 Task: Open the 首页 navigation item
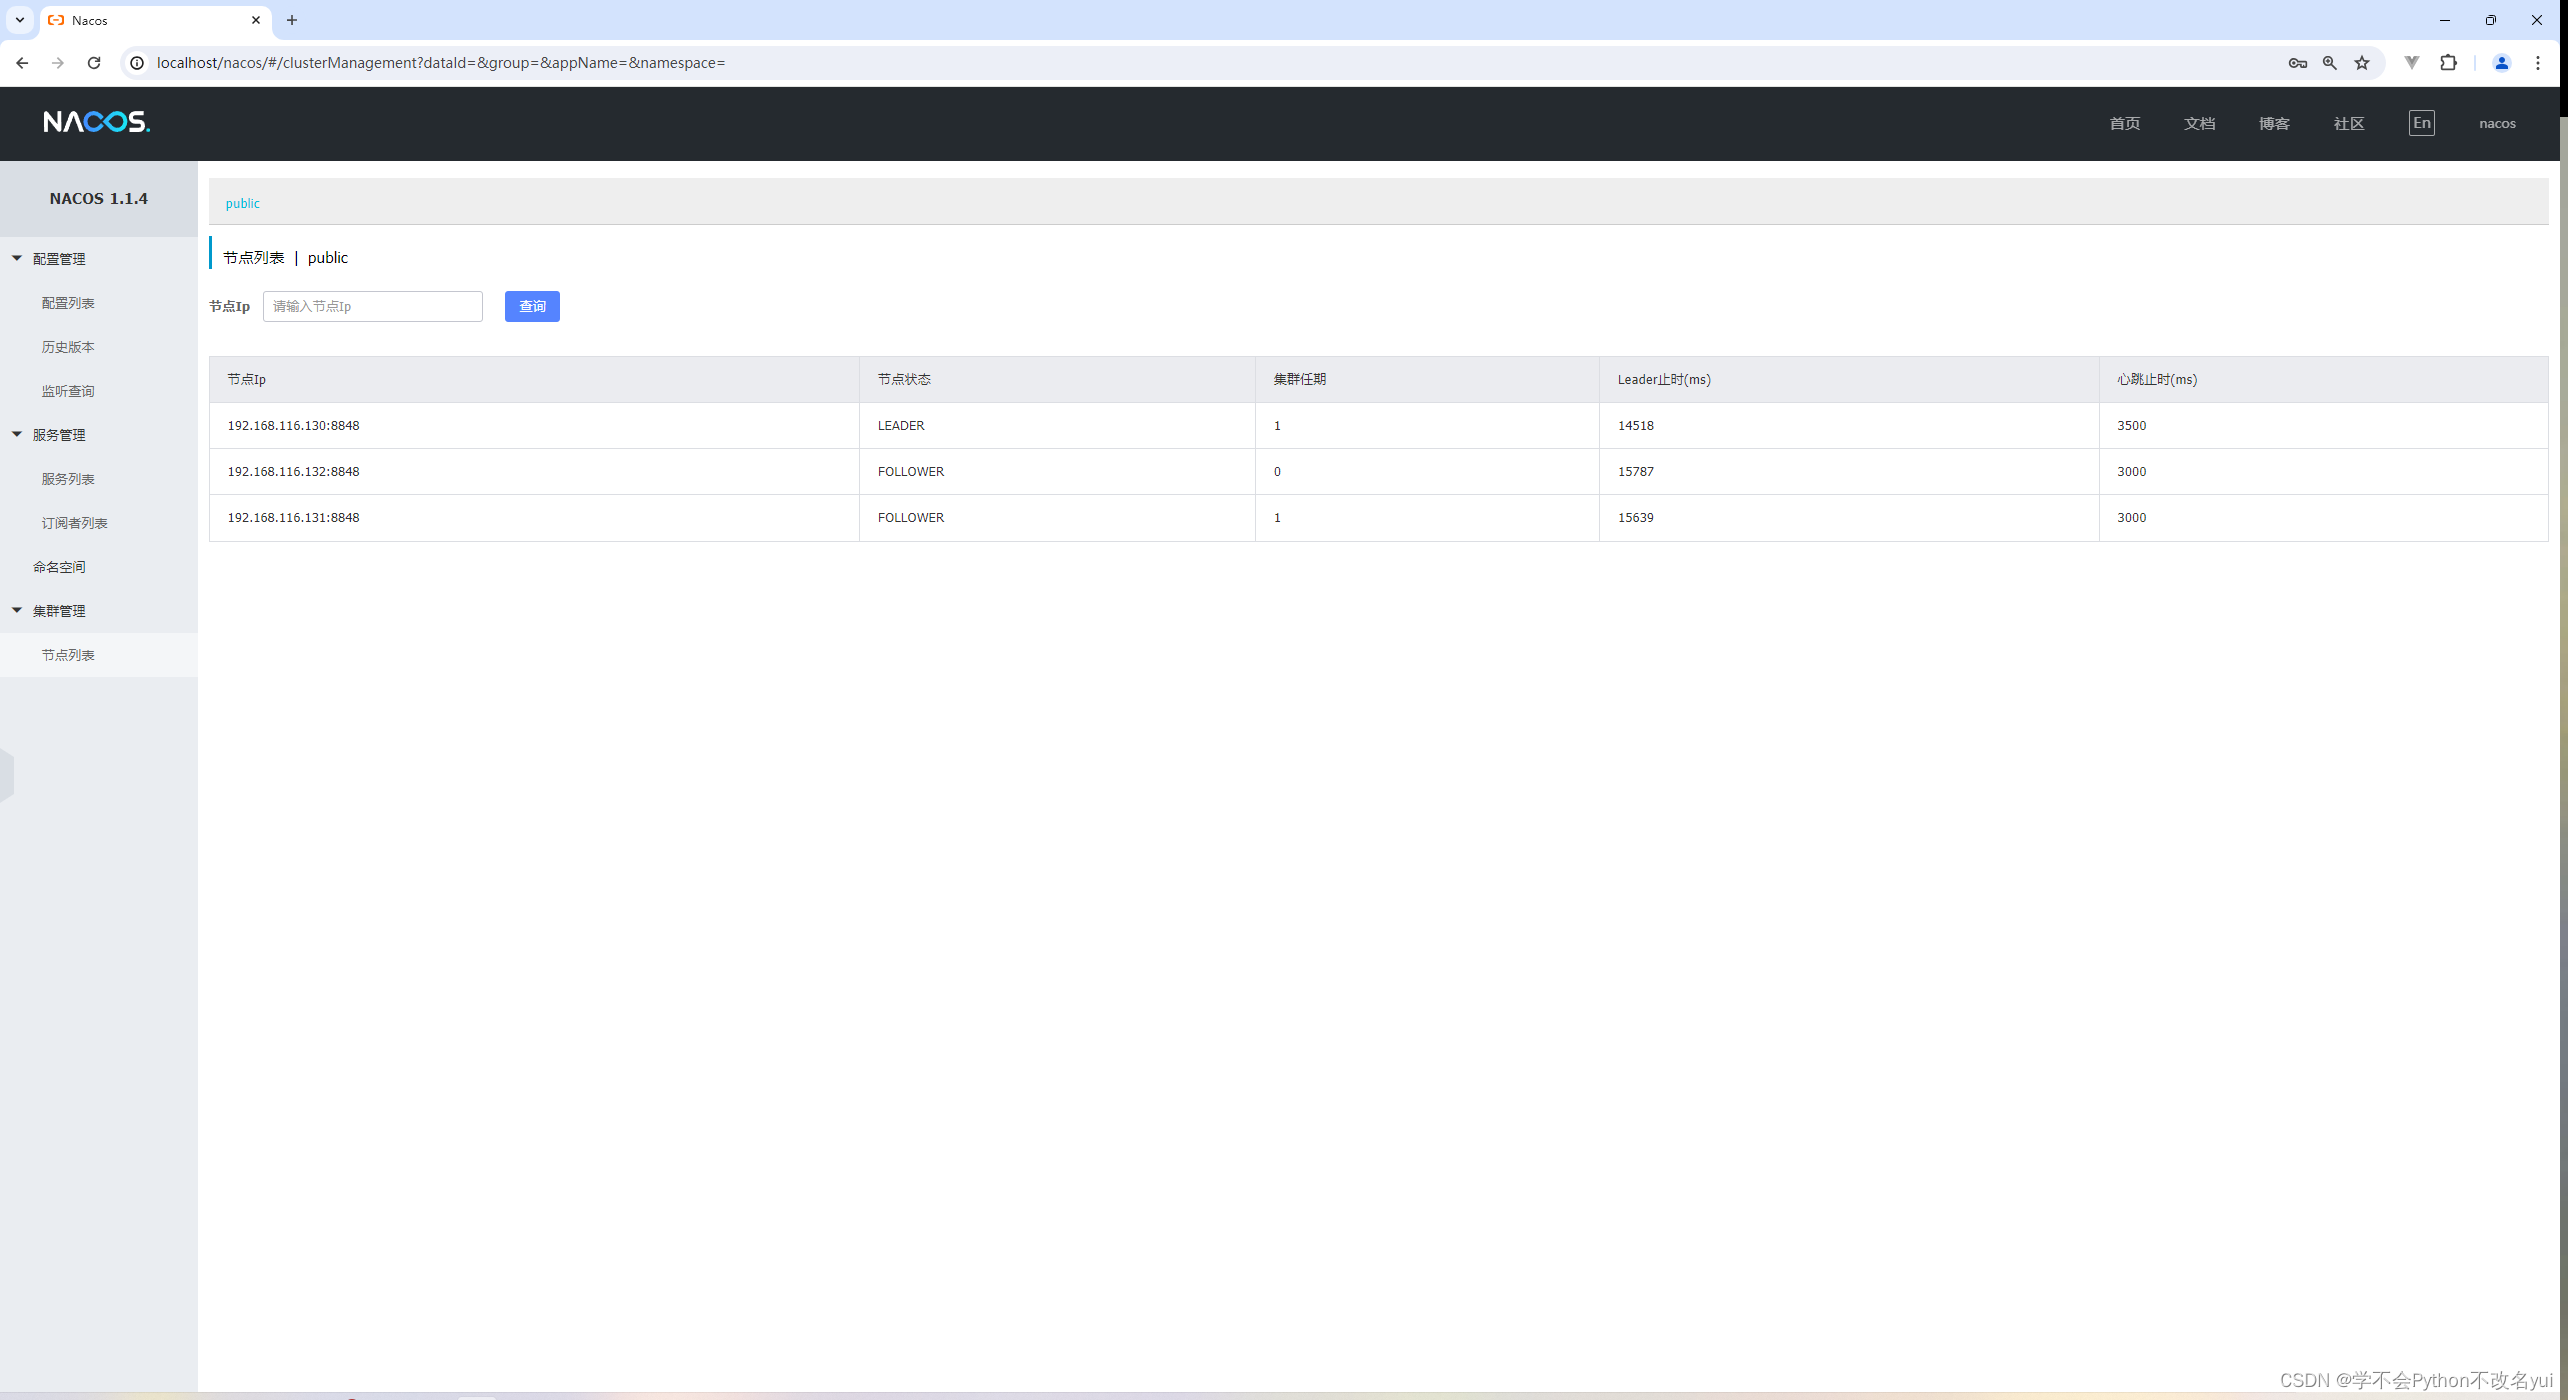[2125, 122]
